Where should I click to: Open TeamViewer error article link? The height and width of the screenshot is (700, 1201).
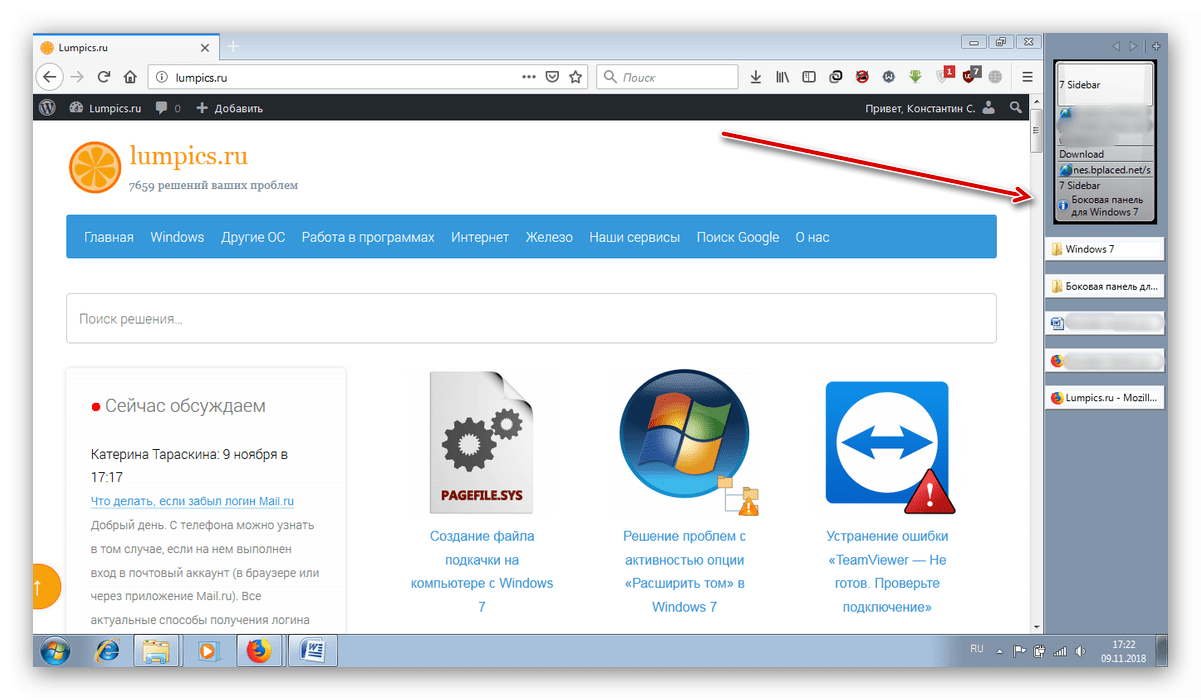[x=887, y=571]
